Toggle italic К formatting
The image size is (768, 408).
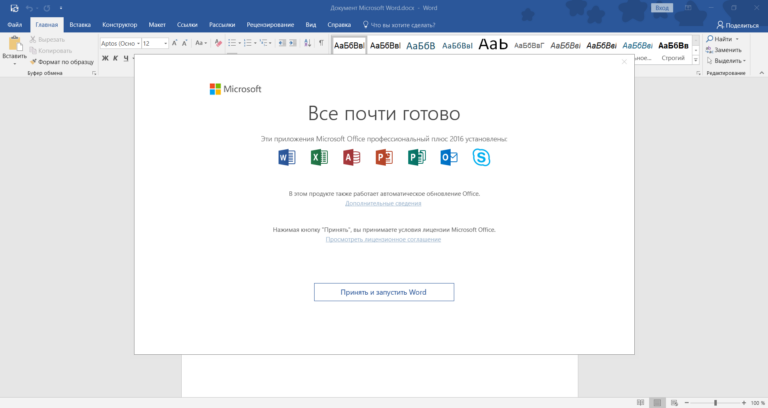116,58
